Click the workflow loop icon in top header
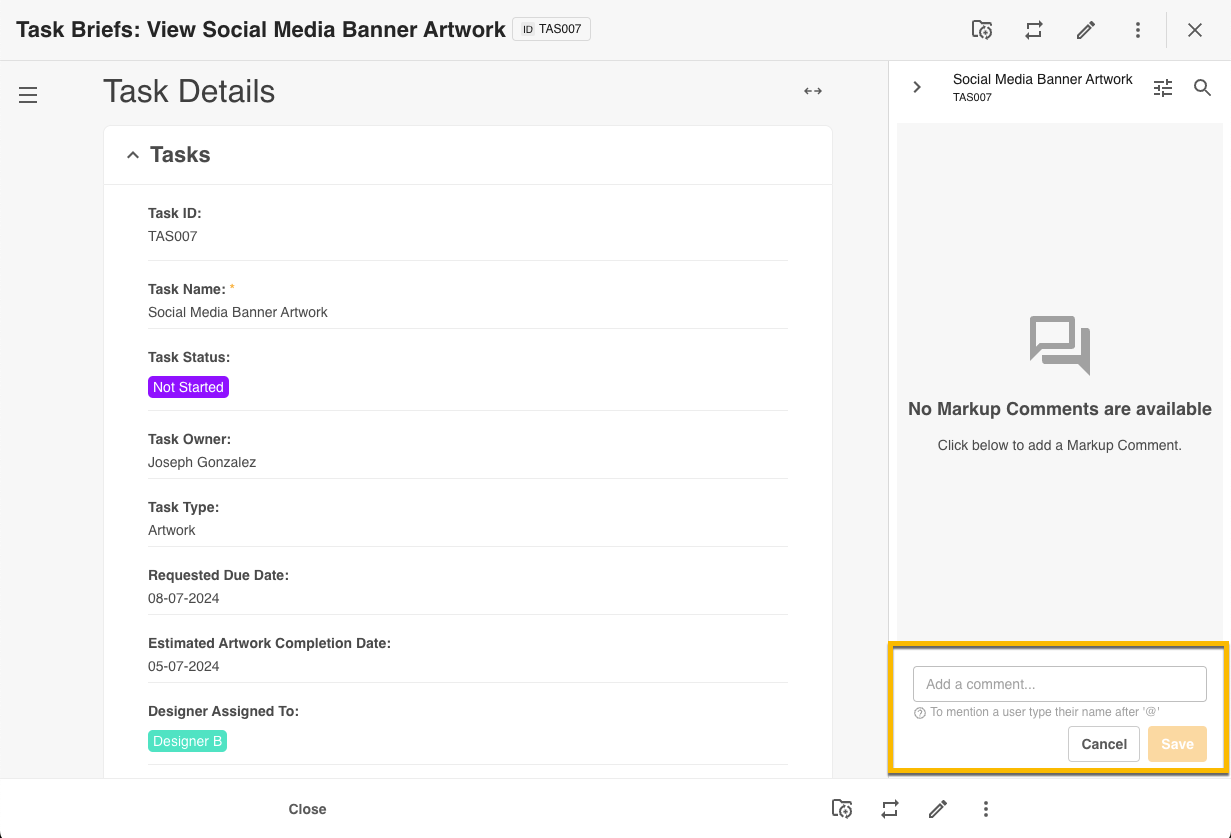Viewport: 1231px width, 838px height. click(x=1034, y=30)
